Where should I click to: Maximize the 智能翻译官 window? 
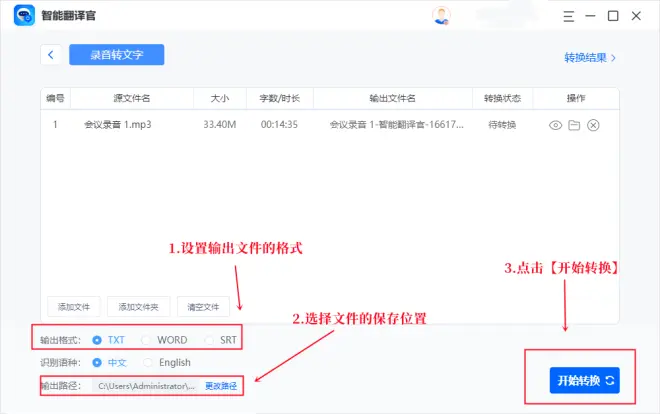click(613, 16)
